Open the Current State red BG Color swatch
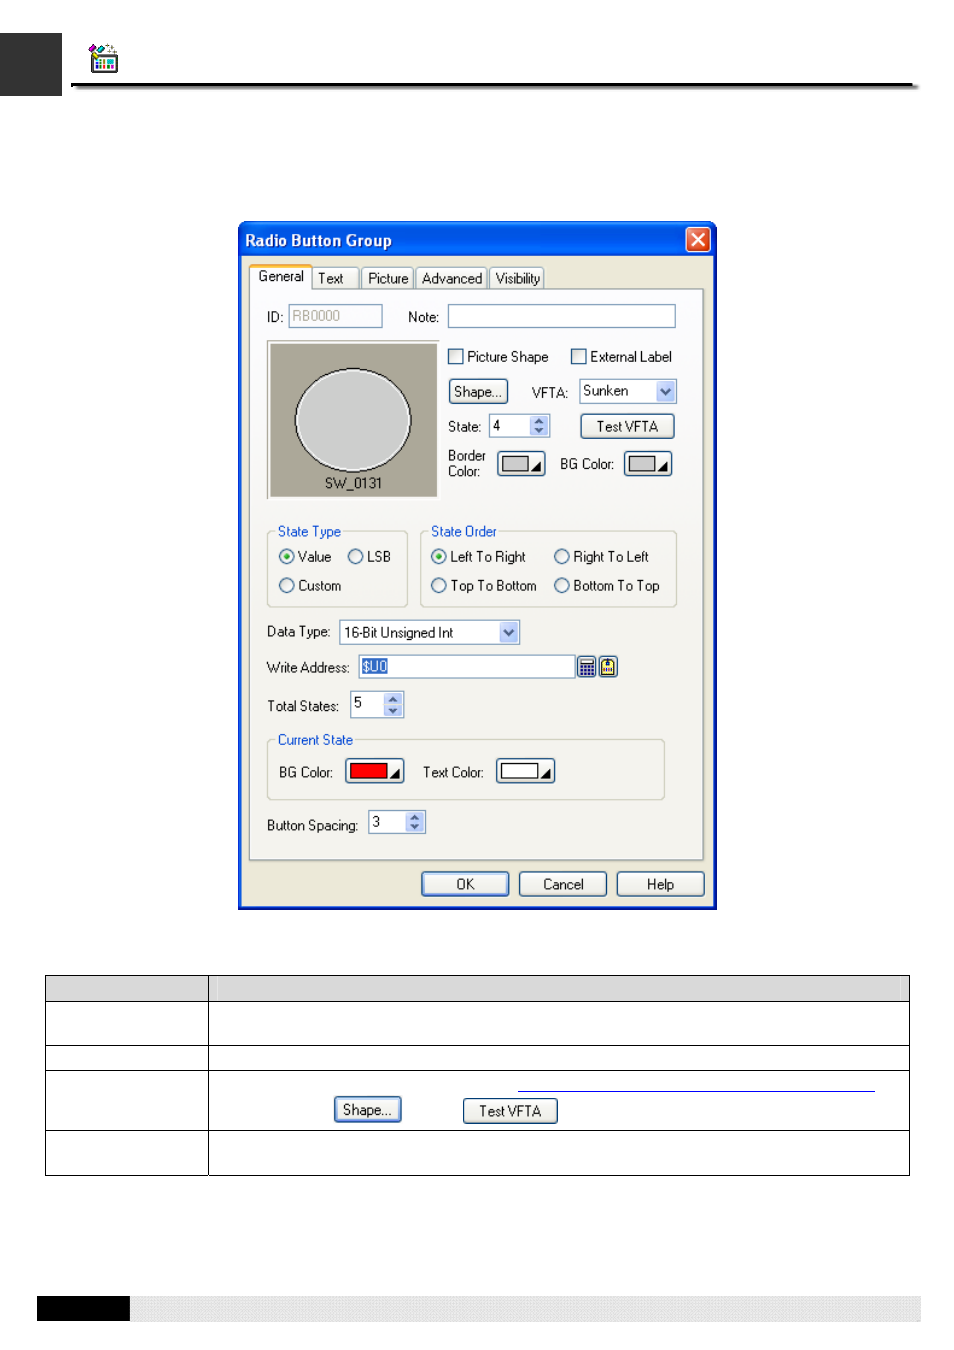954x1350 pixels. (375, 771)
